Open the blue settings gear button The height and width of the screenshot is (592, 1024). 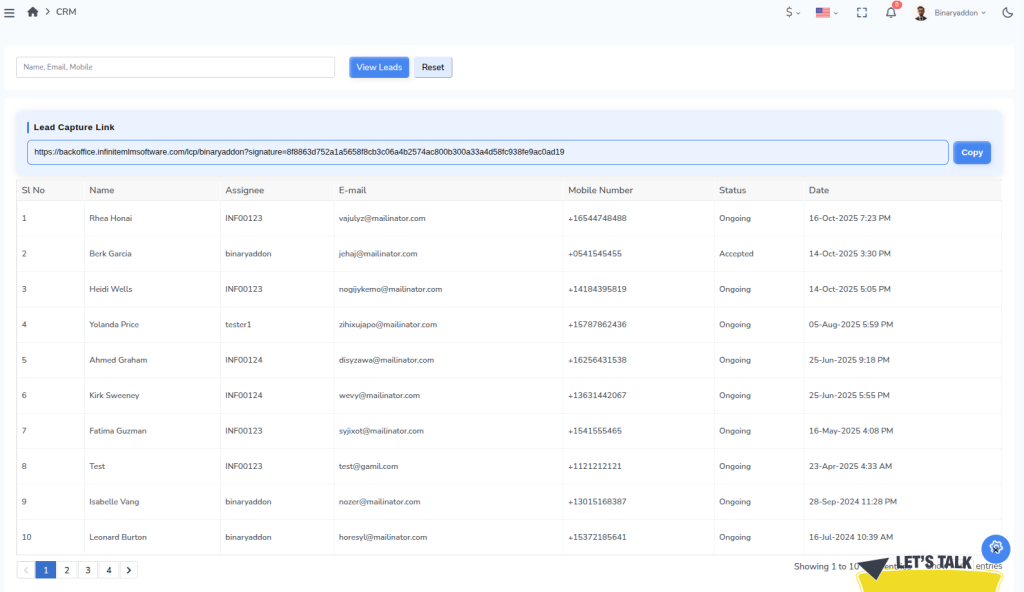995,548
